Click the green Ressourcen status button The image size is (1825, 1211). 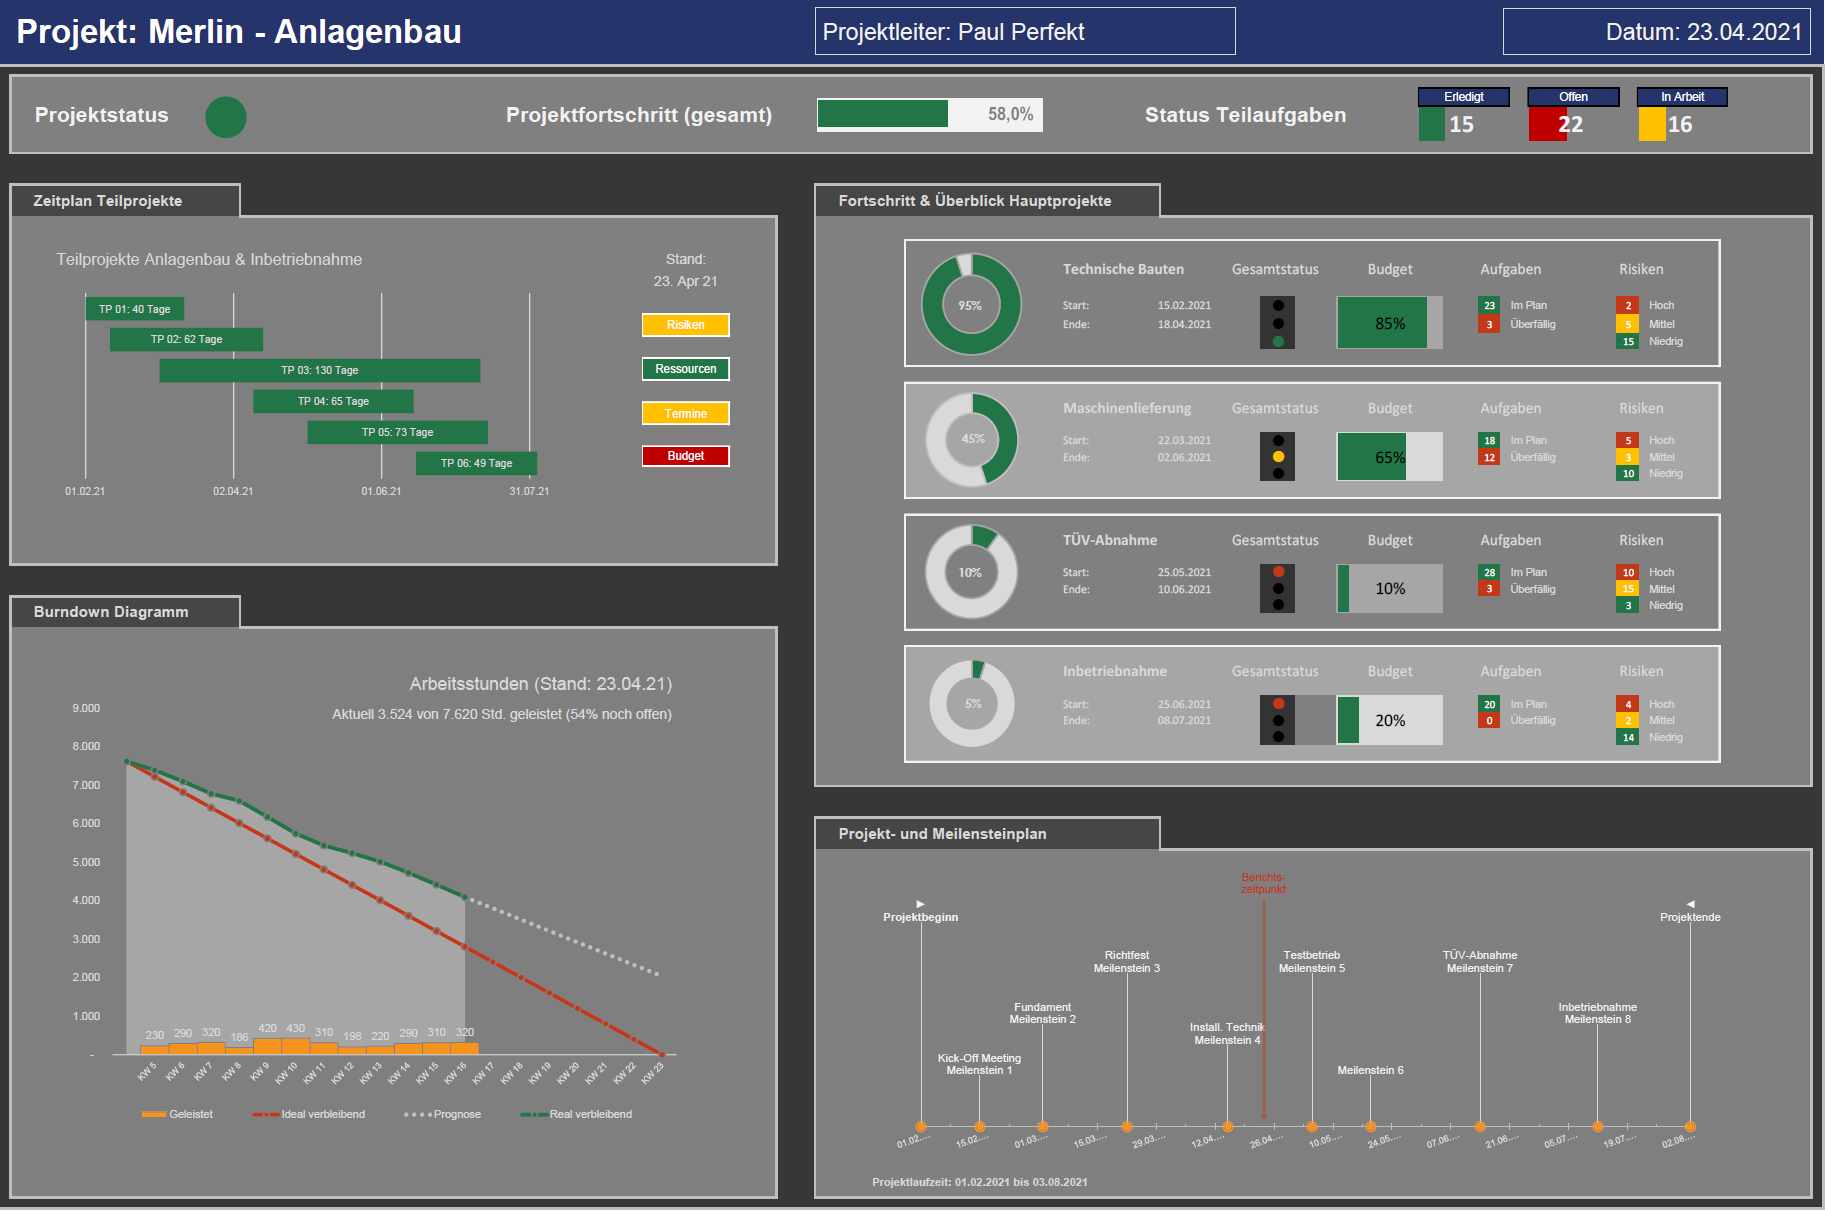click(x=685, y=369)
